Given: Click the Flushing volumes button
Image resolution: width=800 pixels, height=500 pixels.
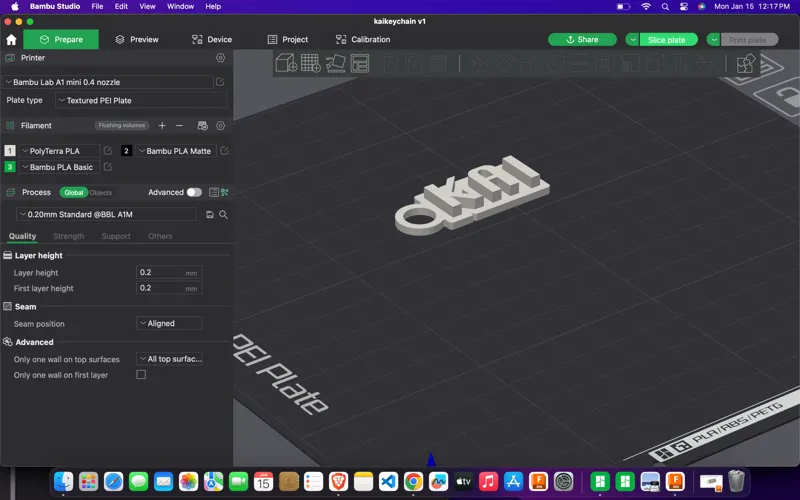Looking at the screenshot, I should click(x=122, y=126).
